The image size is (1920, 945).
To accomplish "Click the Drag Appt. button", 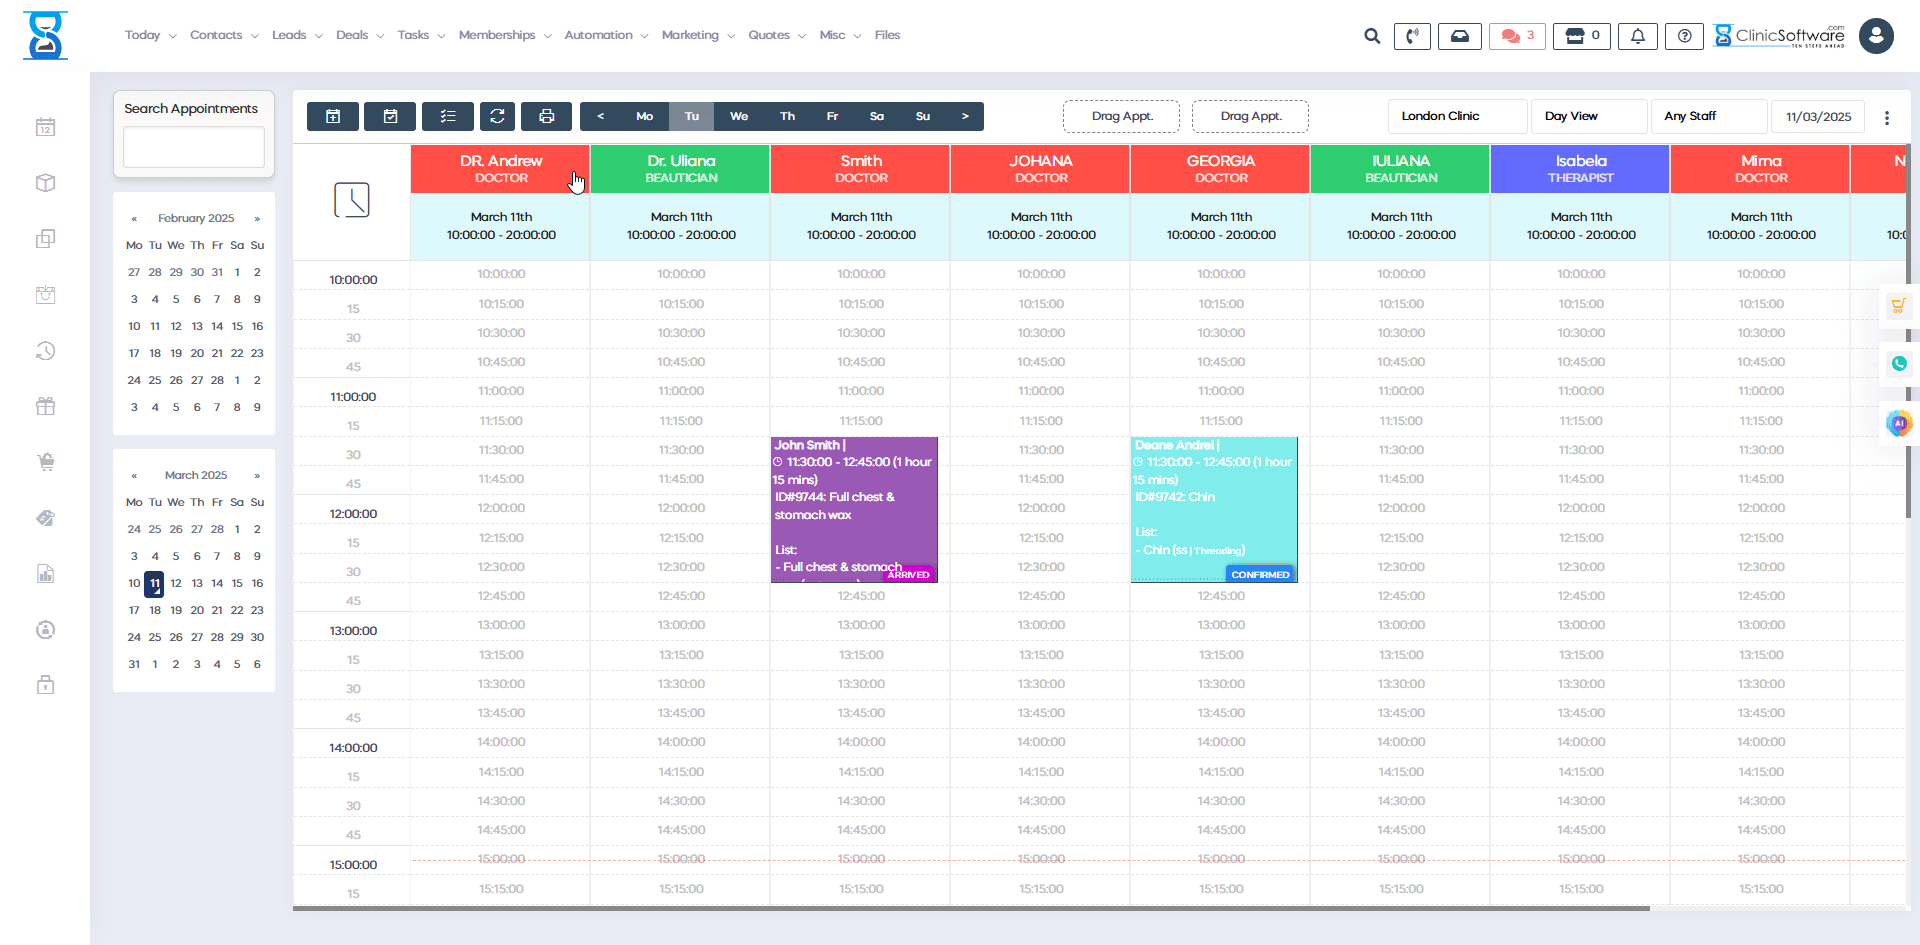I will 1121,116.
